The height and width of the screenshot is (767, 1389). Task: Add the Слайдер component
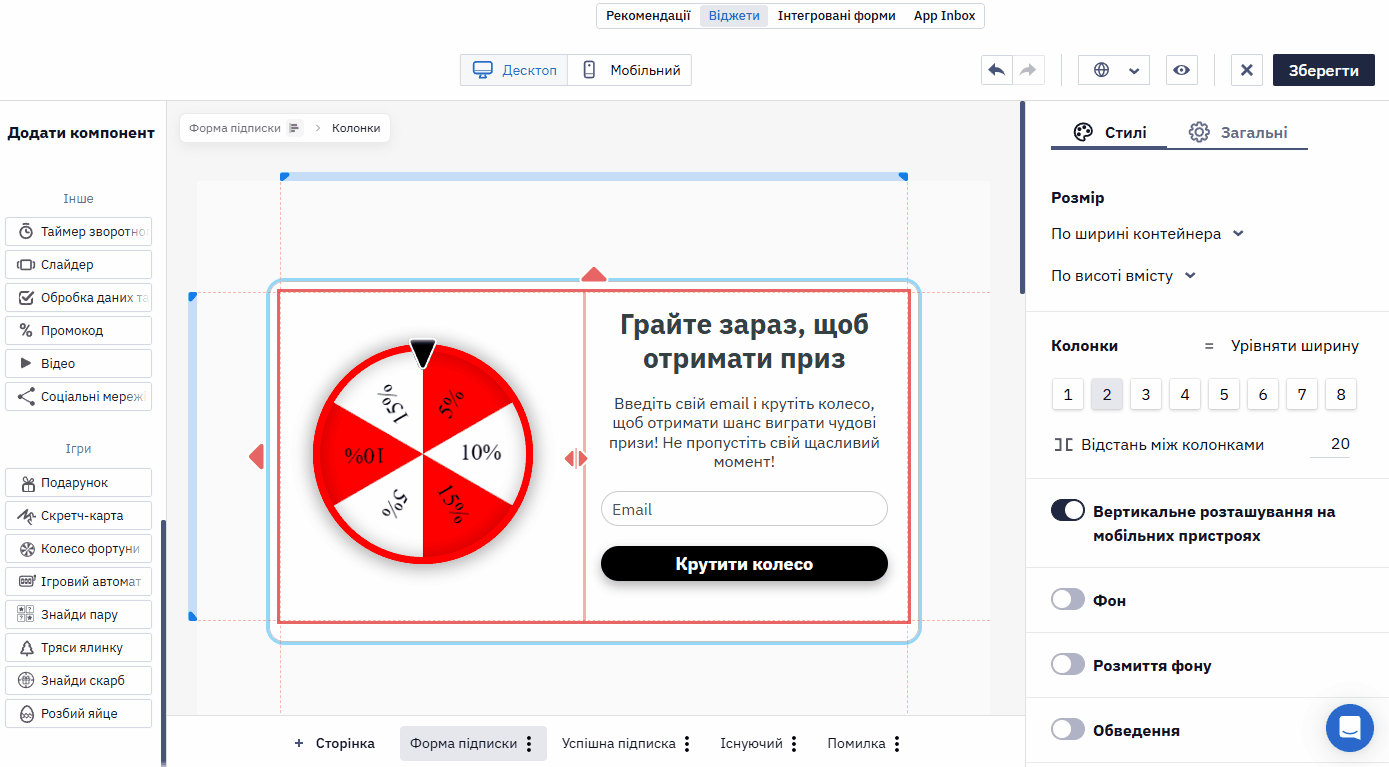(79, 264)
